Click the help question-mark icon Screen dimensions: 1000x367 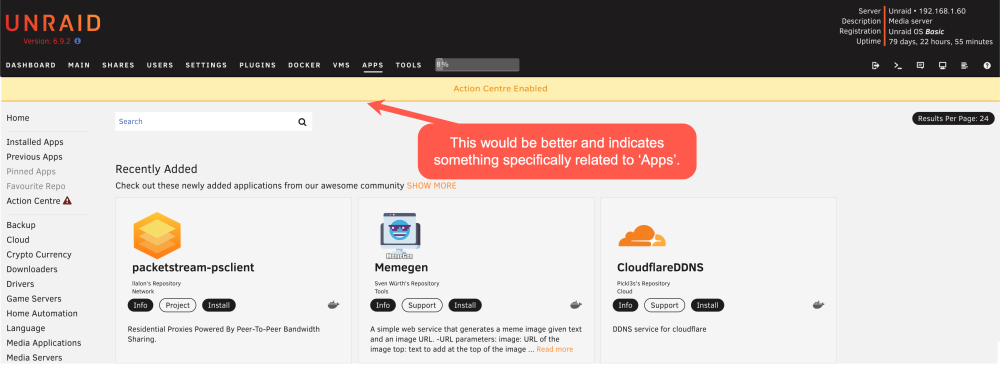point(987,65)
